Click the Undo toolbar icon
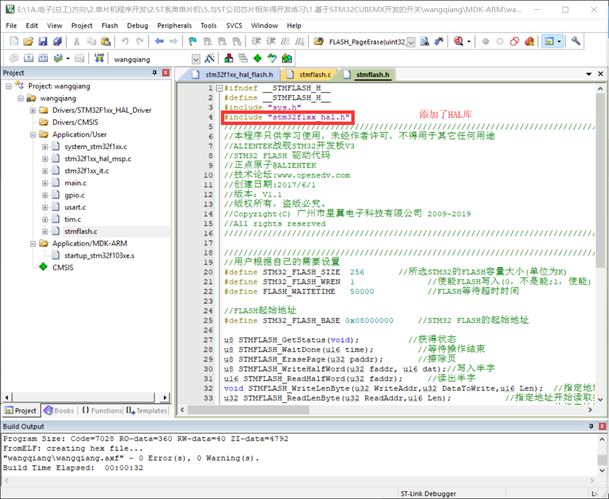The height and width of the screenshot is (499, 609). [126, 42]
